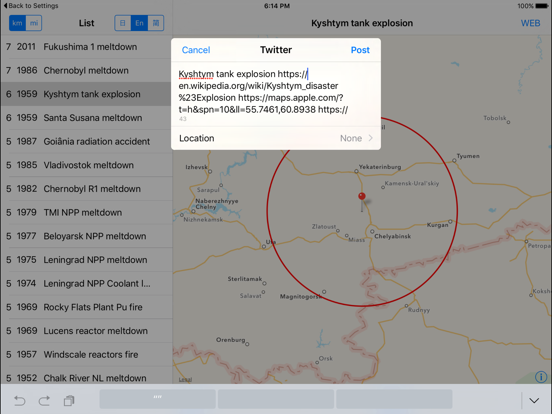This screenshot has height=414, width=552.
Task: Tap Back to Settings
Action: pyautogui.click(x=31, y=6)
